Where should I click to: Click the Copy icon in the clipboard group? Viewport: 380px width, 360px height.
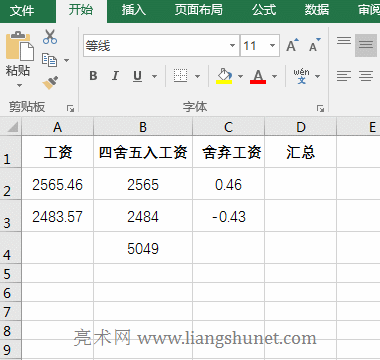click(50, 60)
